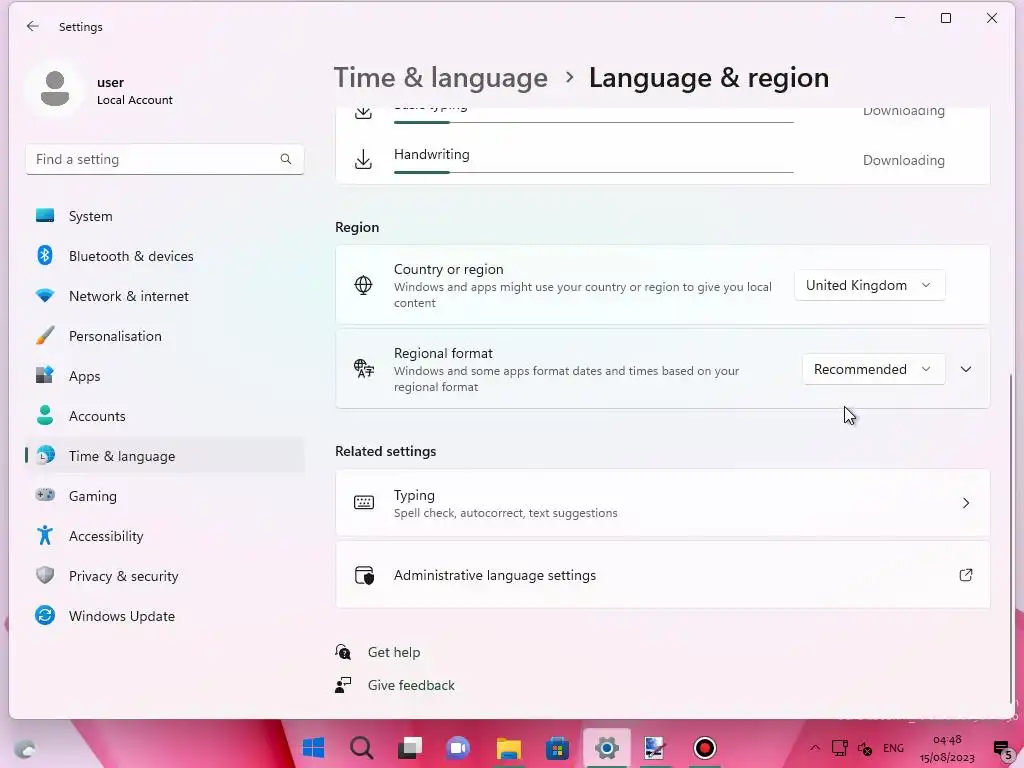Open Typing settings via its chevron

(966, 502)
